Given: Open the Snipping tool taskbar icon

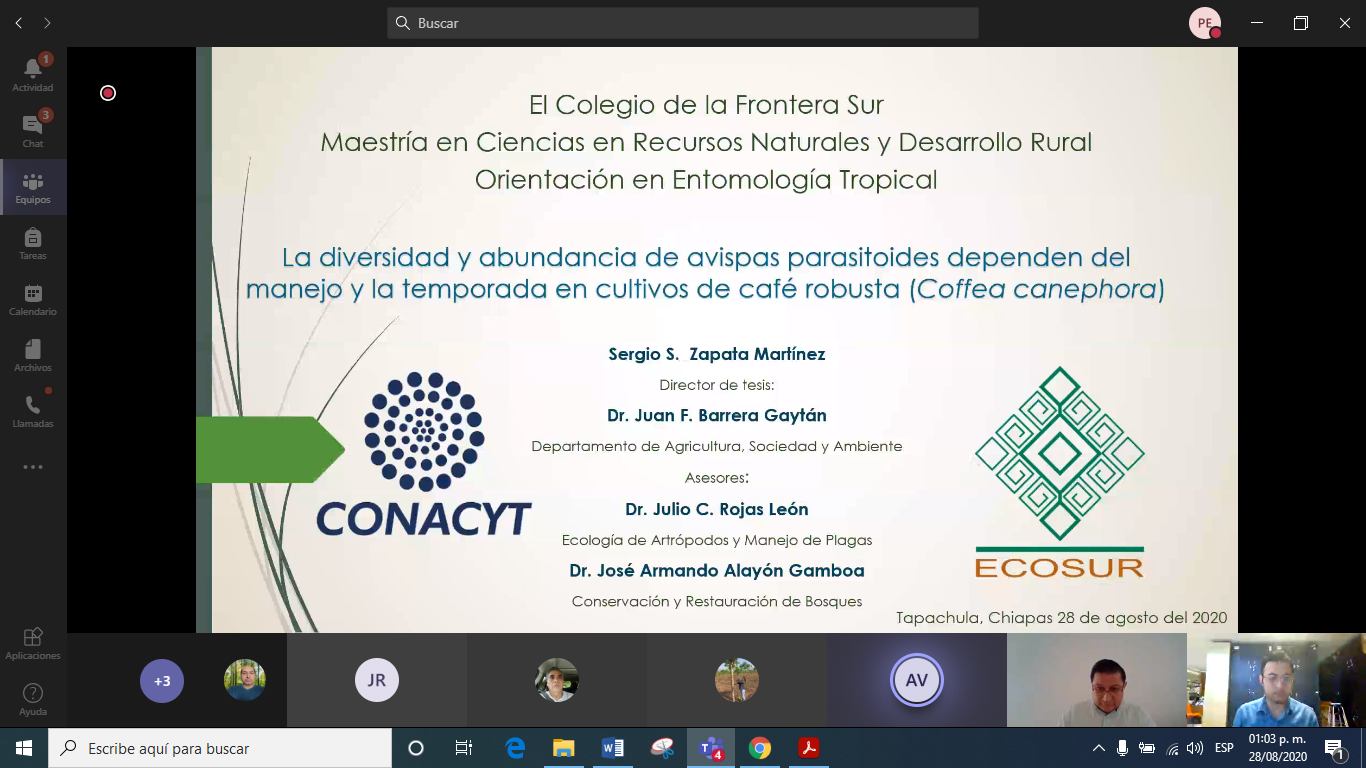Looking at the screenshot, I should [662, 748].
